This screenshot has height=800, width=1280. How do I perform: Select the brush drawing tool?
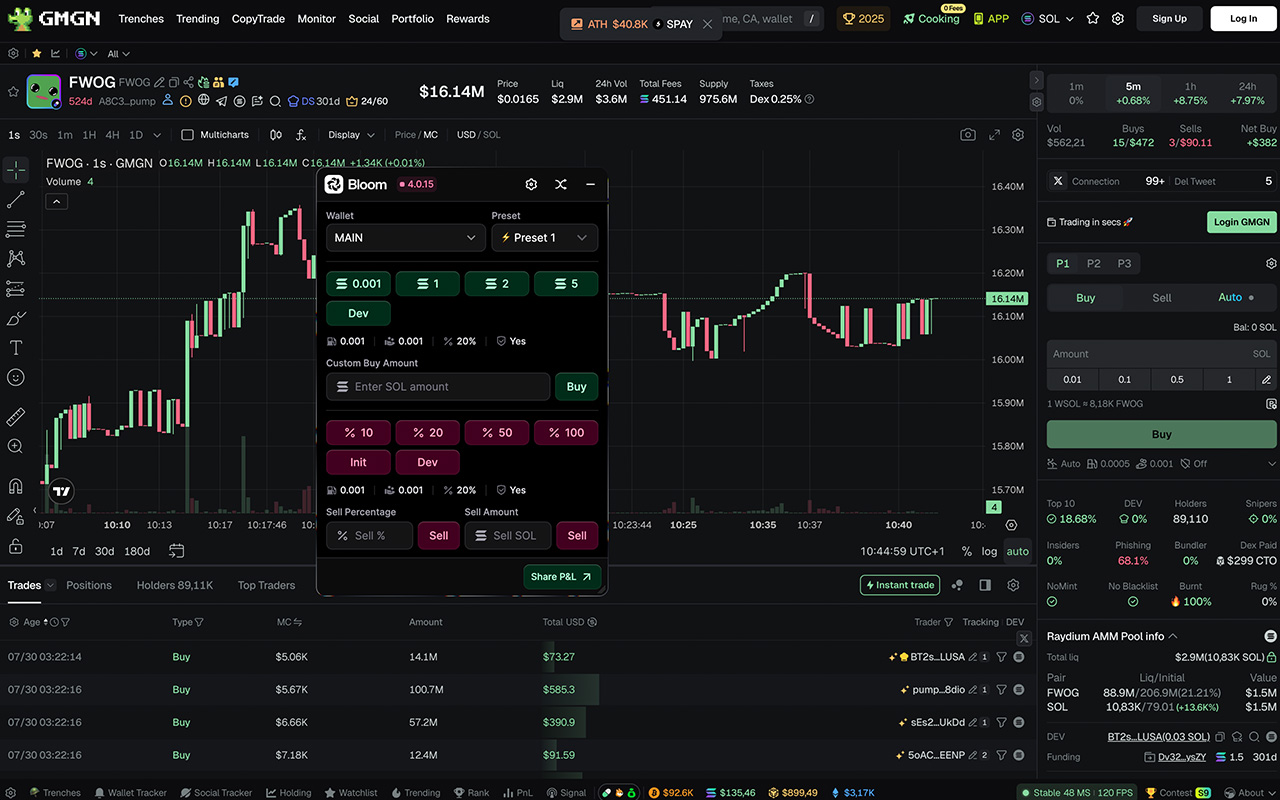click(16, 319)
